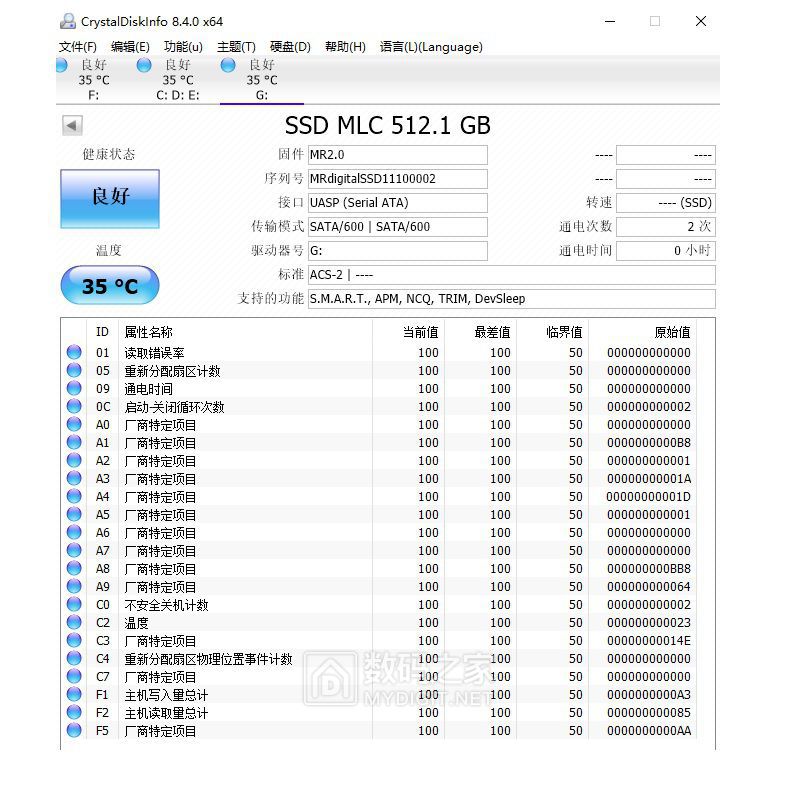Click the drive letter field G:

(x=397, y=251)
